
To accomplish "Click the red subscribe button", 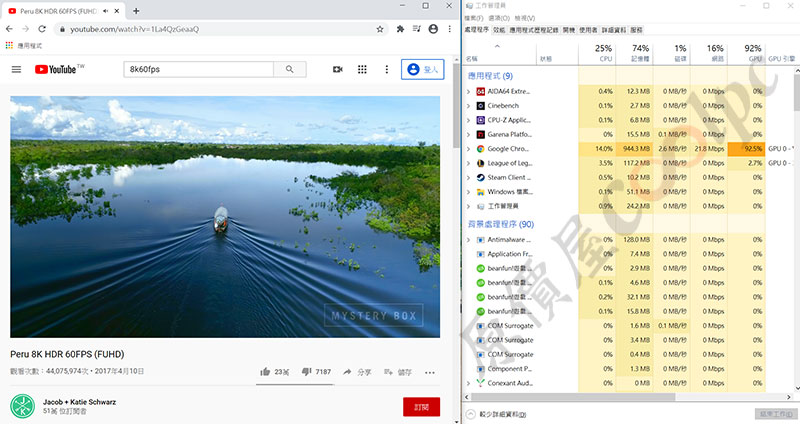I will (x=421, y=407).
